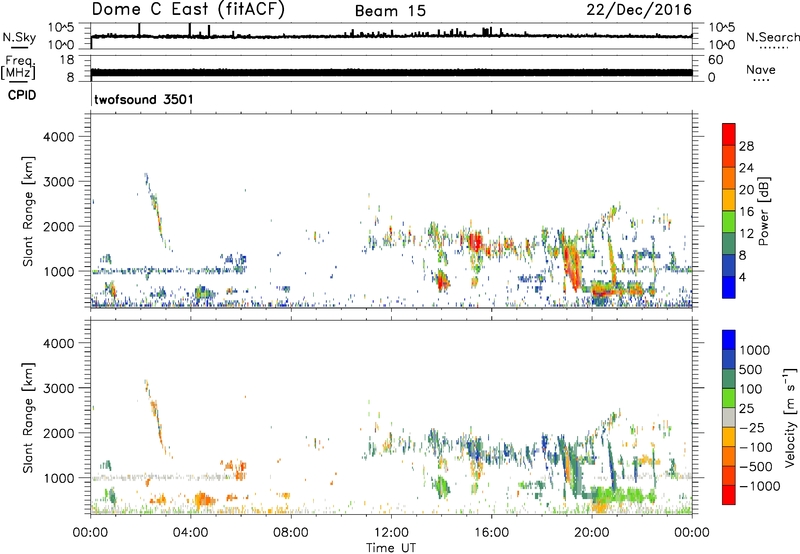Select the "N.Sky" axis label
This screenshot has height=554, width=800.
pyautogui.click(x=19, y=37)
